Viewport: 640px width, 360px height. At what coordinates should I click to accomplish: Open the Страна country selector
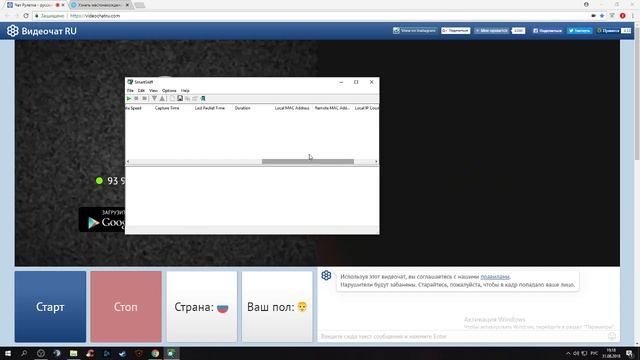pyautogui.click(x=202, y=307)
